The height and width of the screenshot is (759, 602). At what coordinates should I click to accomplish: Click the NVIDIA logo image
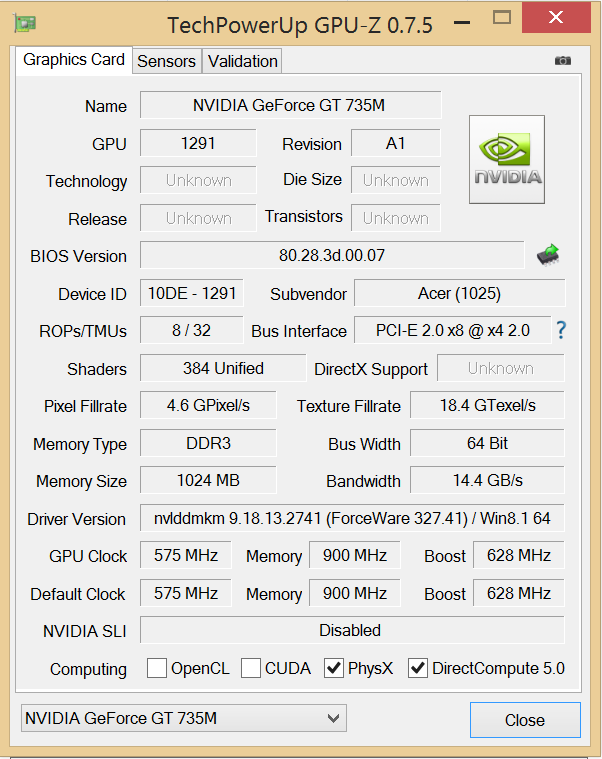507,159
